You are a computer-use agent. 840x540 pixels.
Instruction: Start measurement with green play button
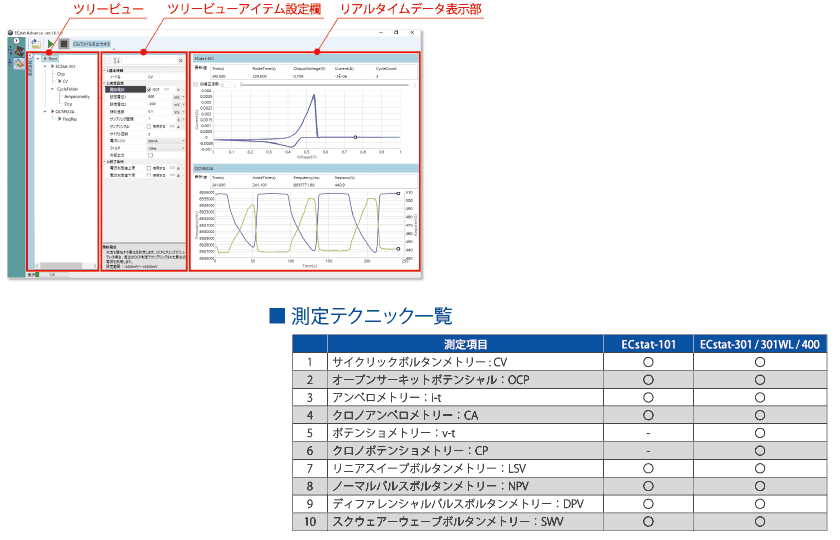click(50, 44)
